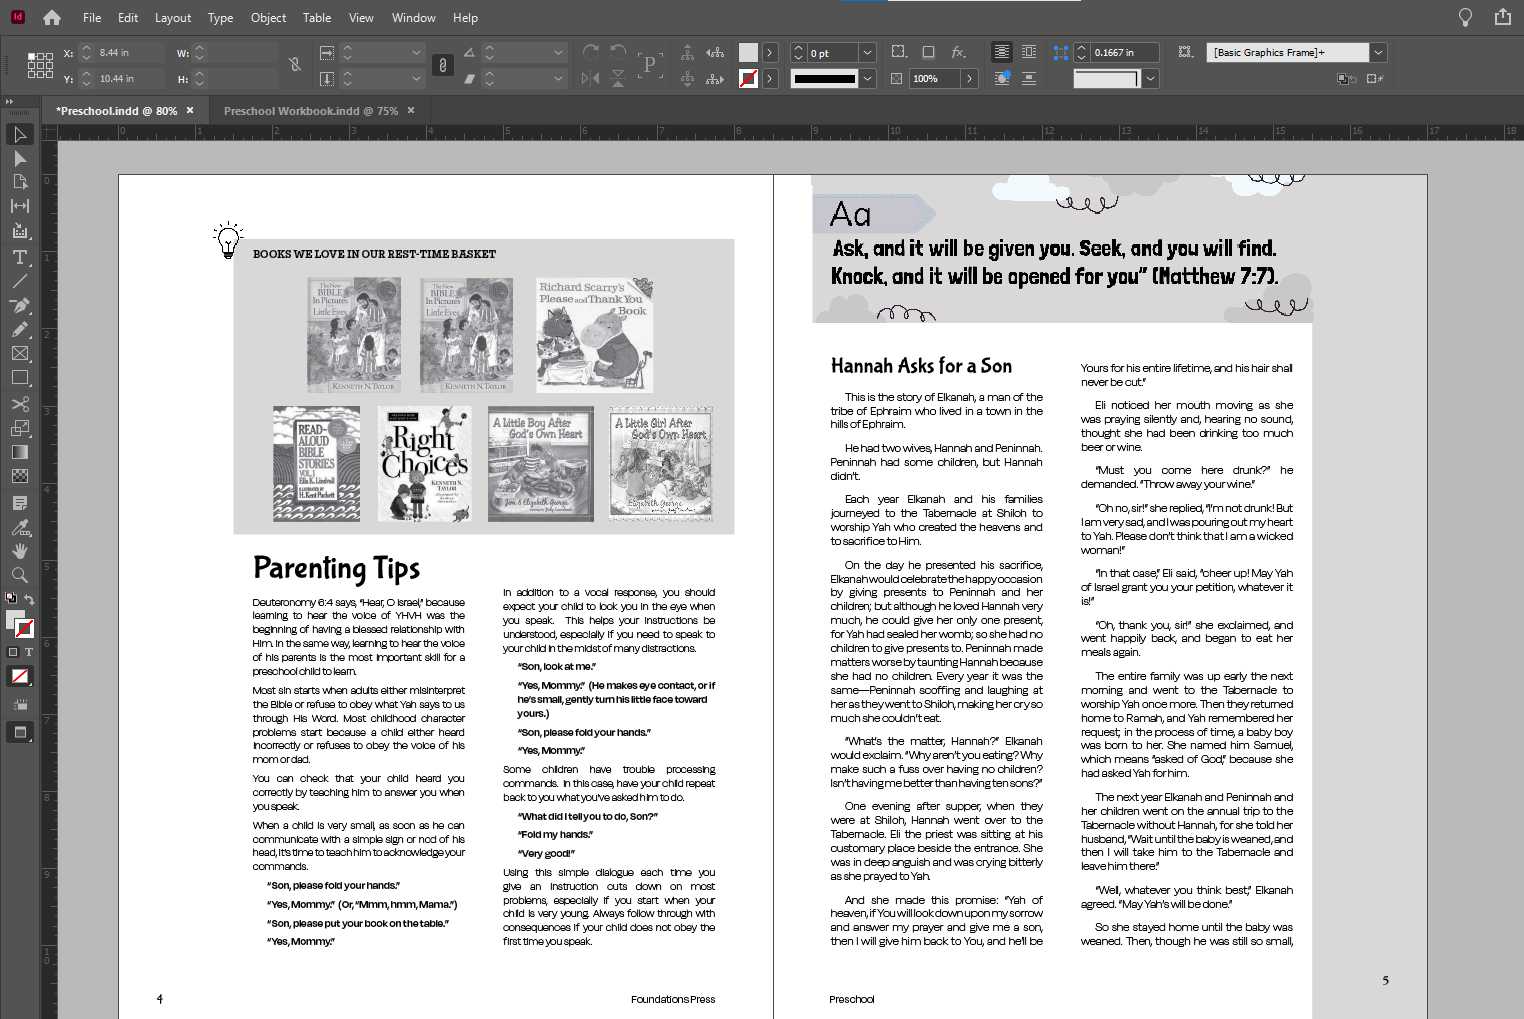Select the Free Transform tool
1524x1019 pixels.
click(19, 428)
